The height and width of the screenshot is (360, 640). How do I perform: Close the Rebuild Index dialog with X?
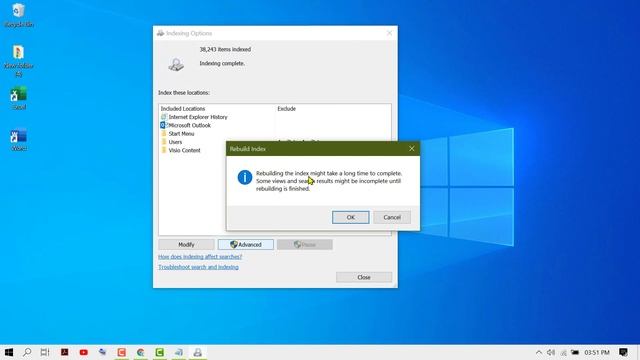click(x=411, y=149)
